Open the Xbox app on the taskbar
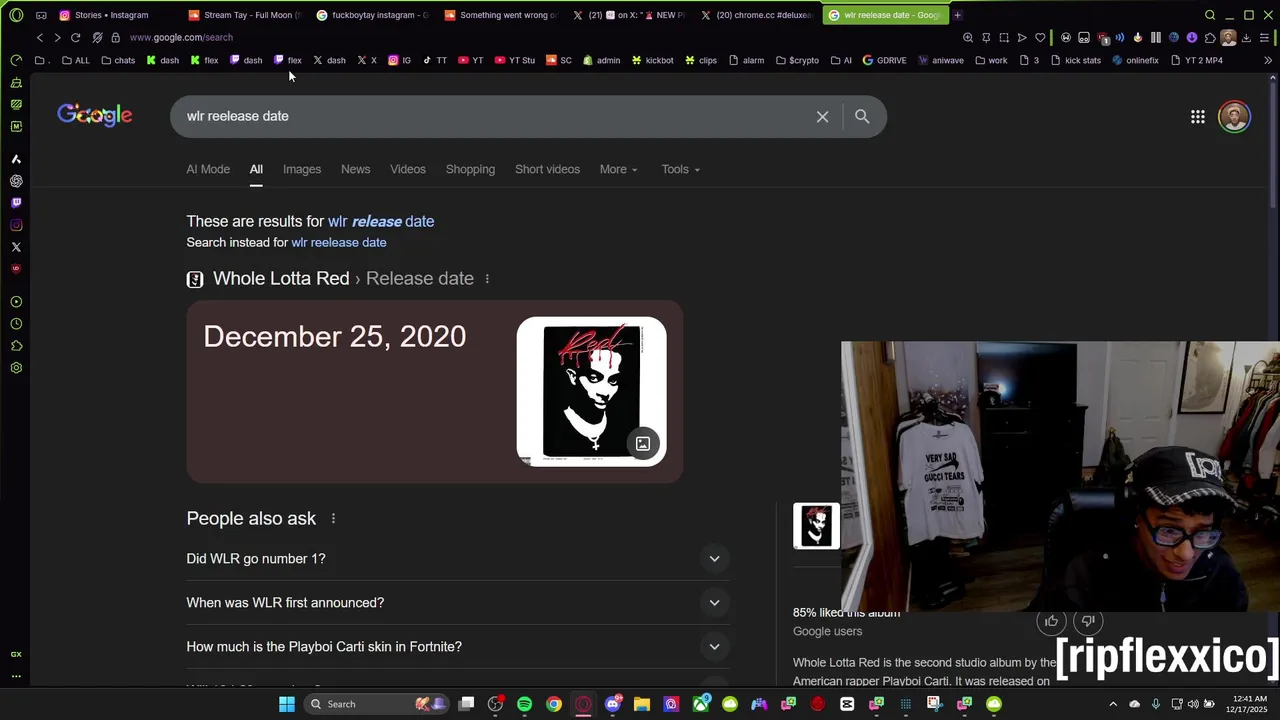Screen dimensions: 1280x720 coord(700,704)
